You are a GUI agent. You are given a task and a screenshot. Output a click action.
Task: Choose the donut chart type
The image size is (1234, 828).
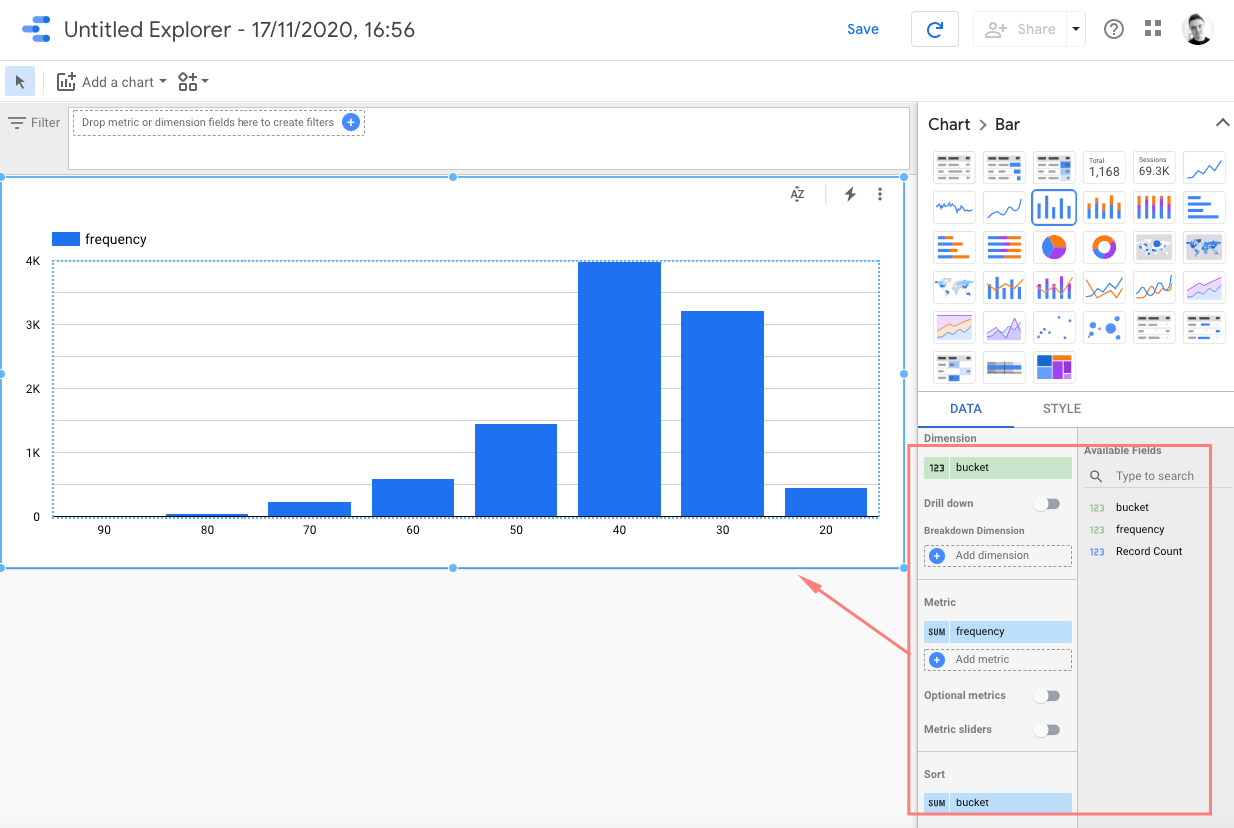click(x=1104, y=247)
